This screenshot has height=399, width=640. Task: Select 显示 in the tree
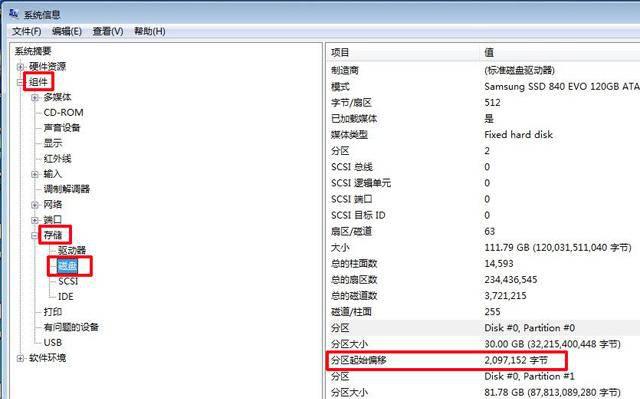(x=53, y=143)
